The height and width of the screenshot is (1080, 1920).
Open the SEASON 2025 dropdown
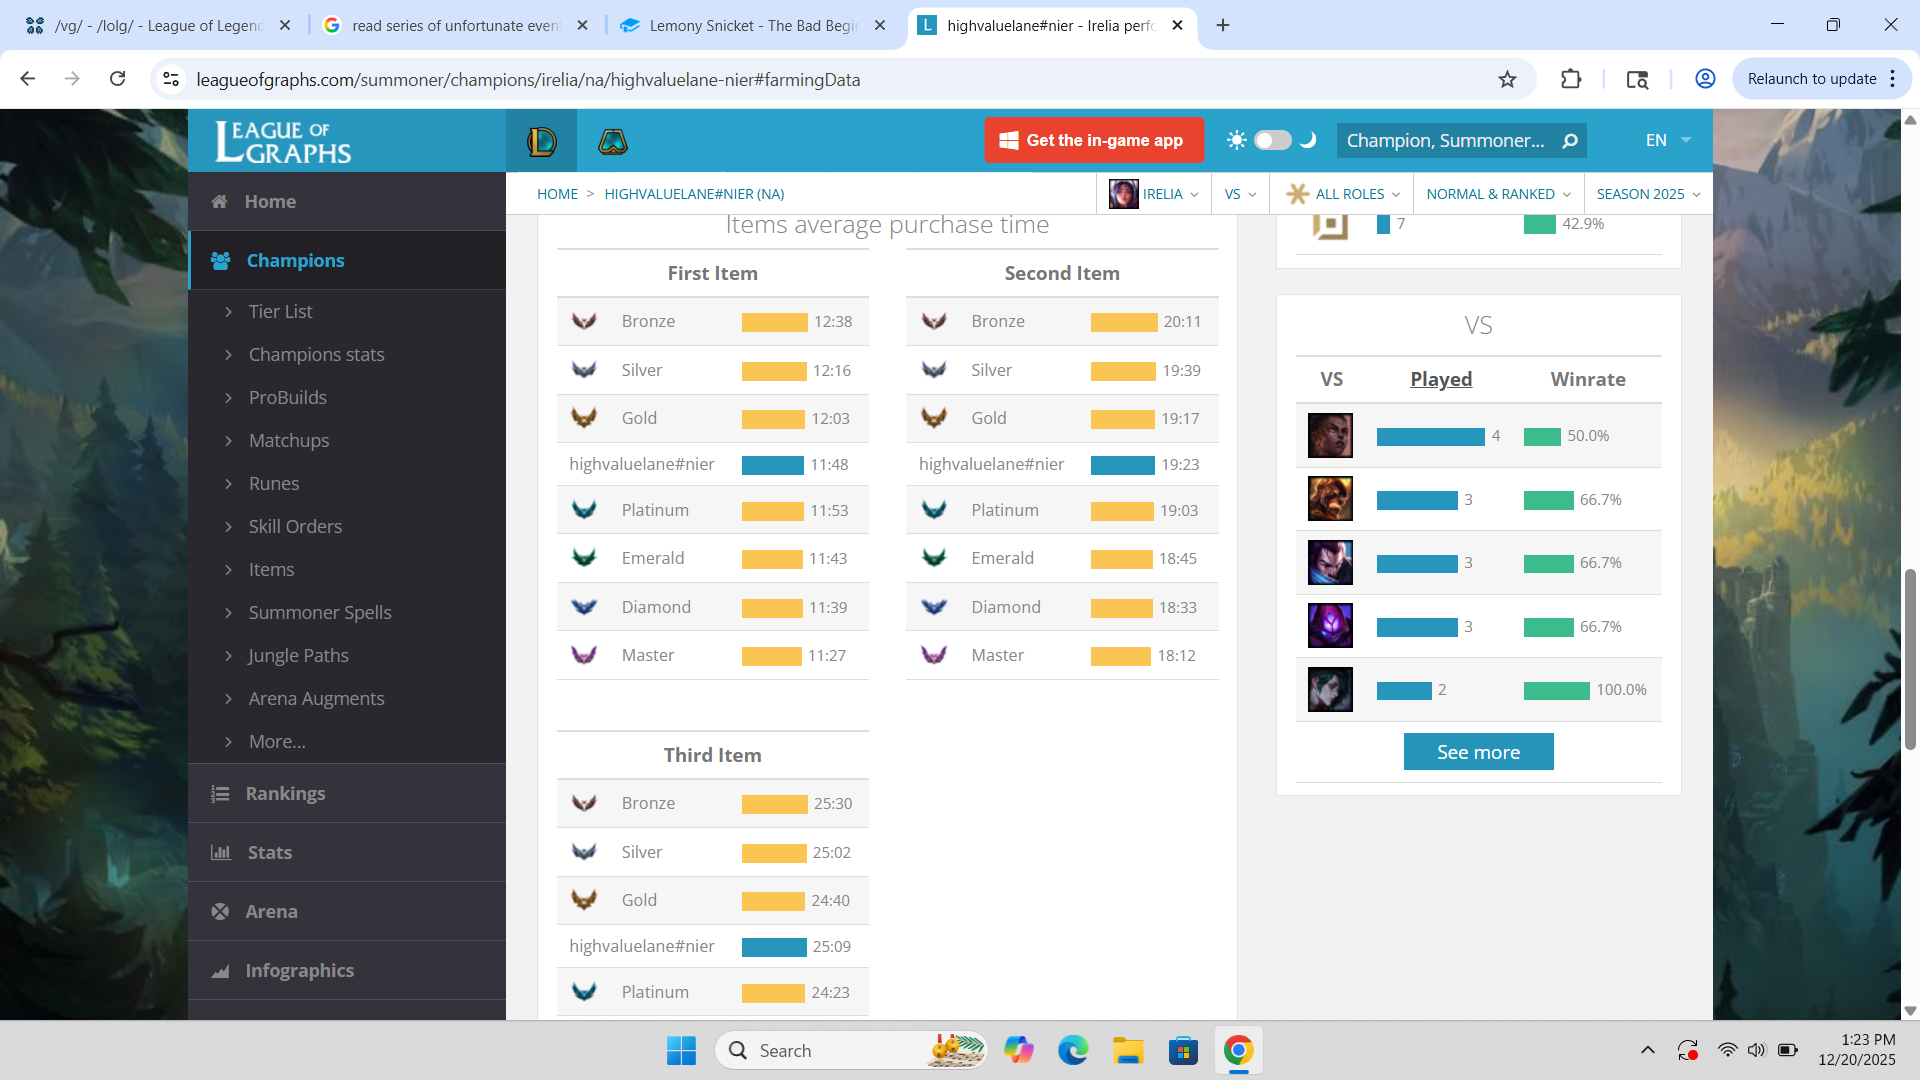click(x=1648, y=194)
